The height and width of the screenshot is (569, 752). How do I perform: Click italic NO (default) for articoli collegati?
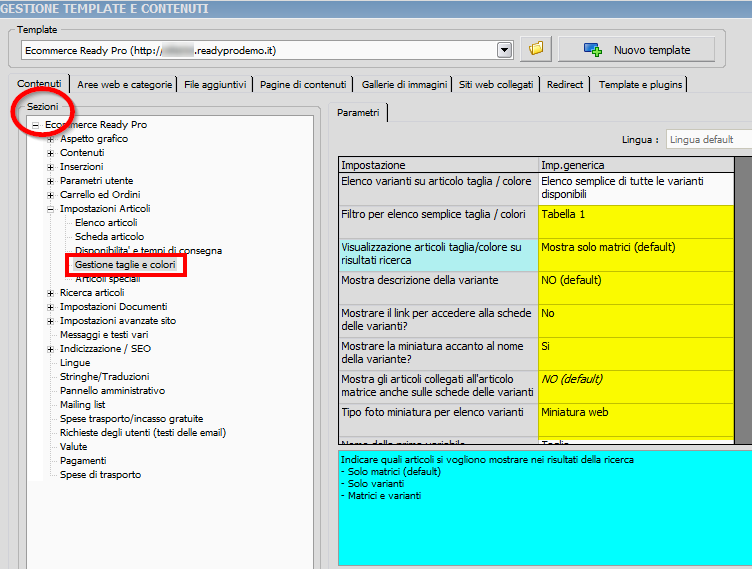tap(636, 387)
